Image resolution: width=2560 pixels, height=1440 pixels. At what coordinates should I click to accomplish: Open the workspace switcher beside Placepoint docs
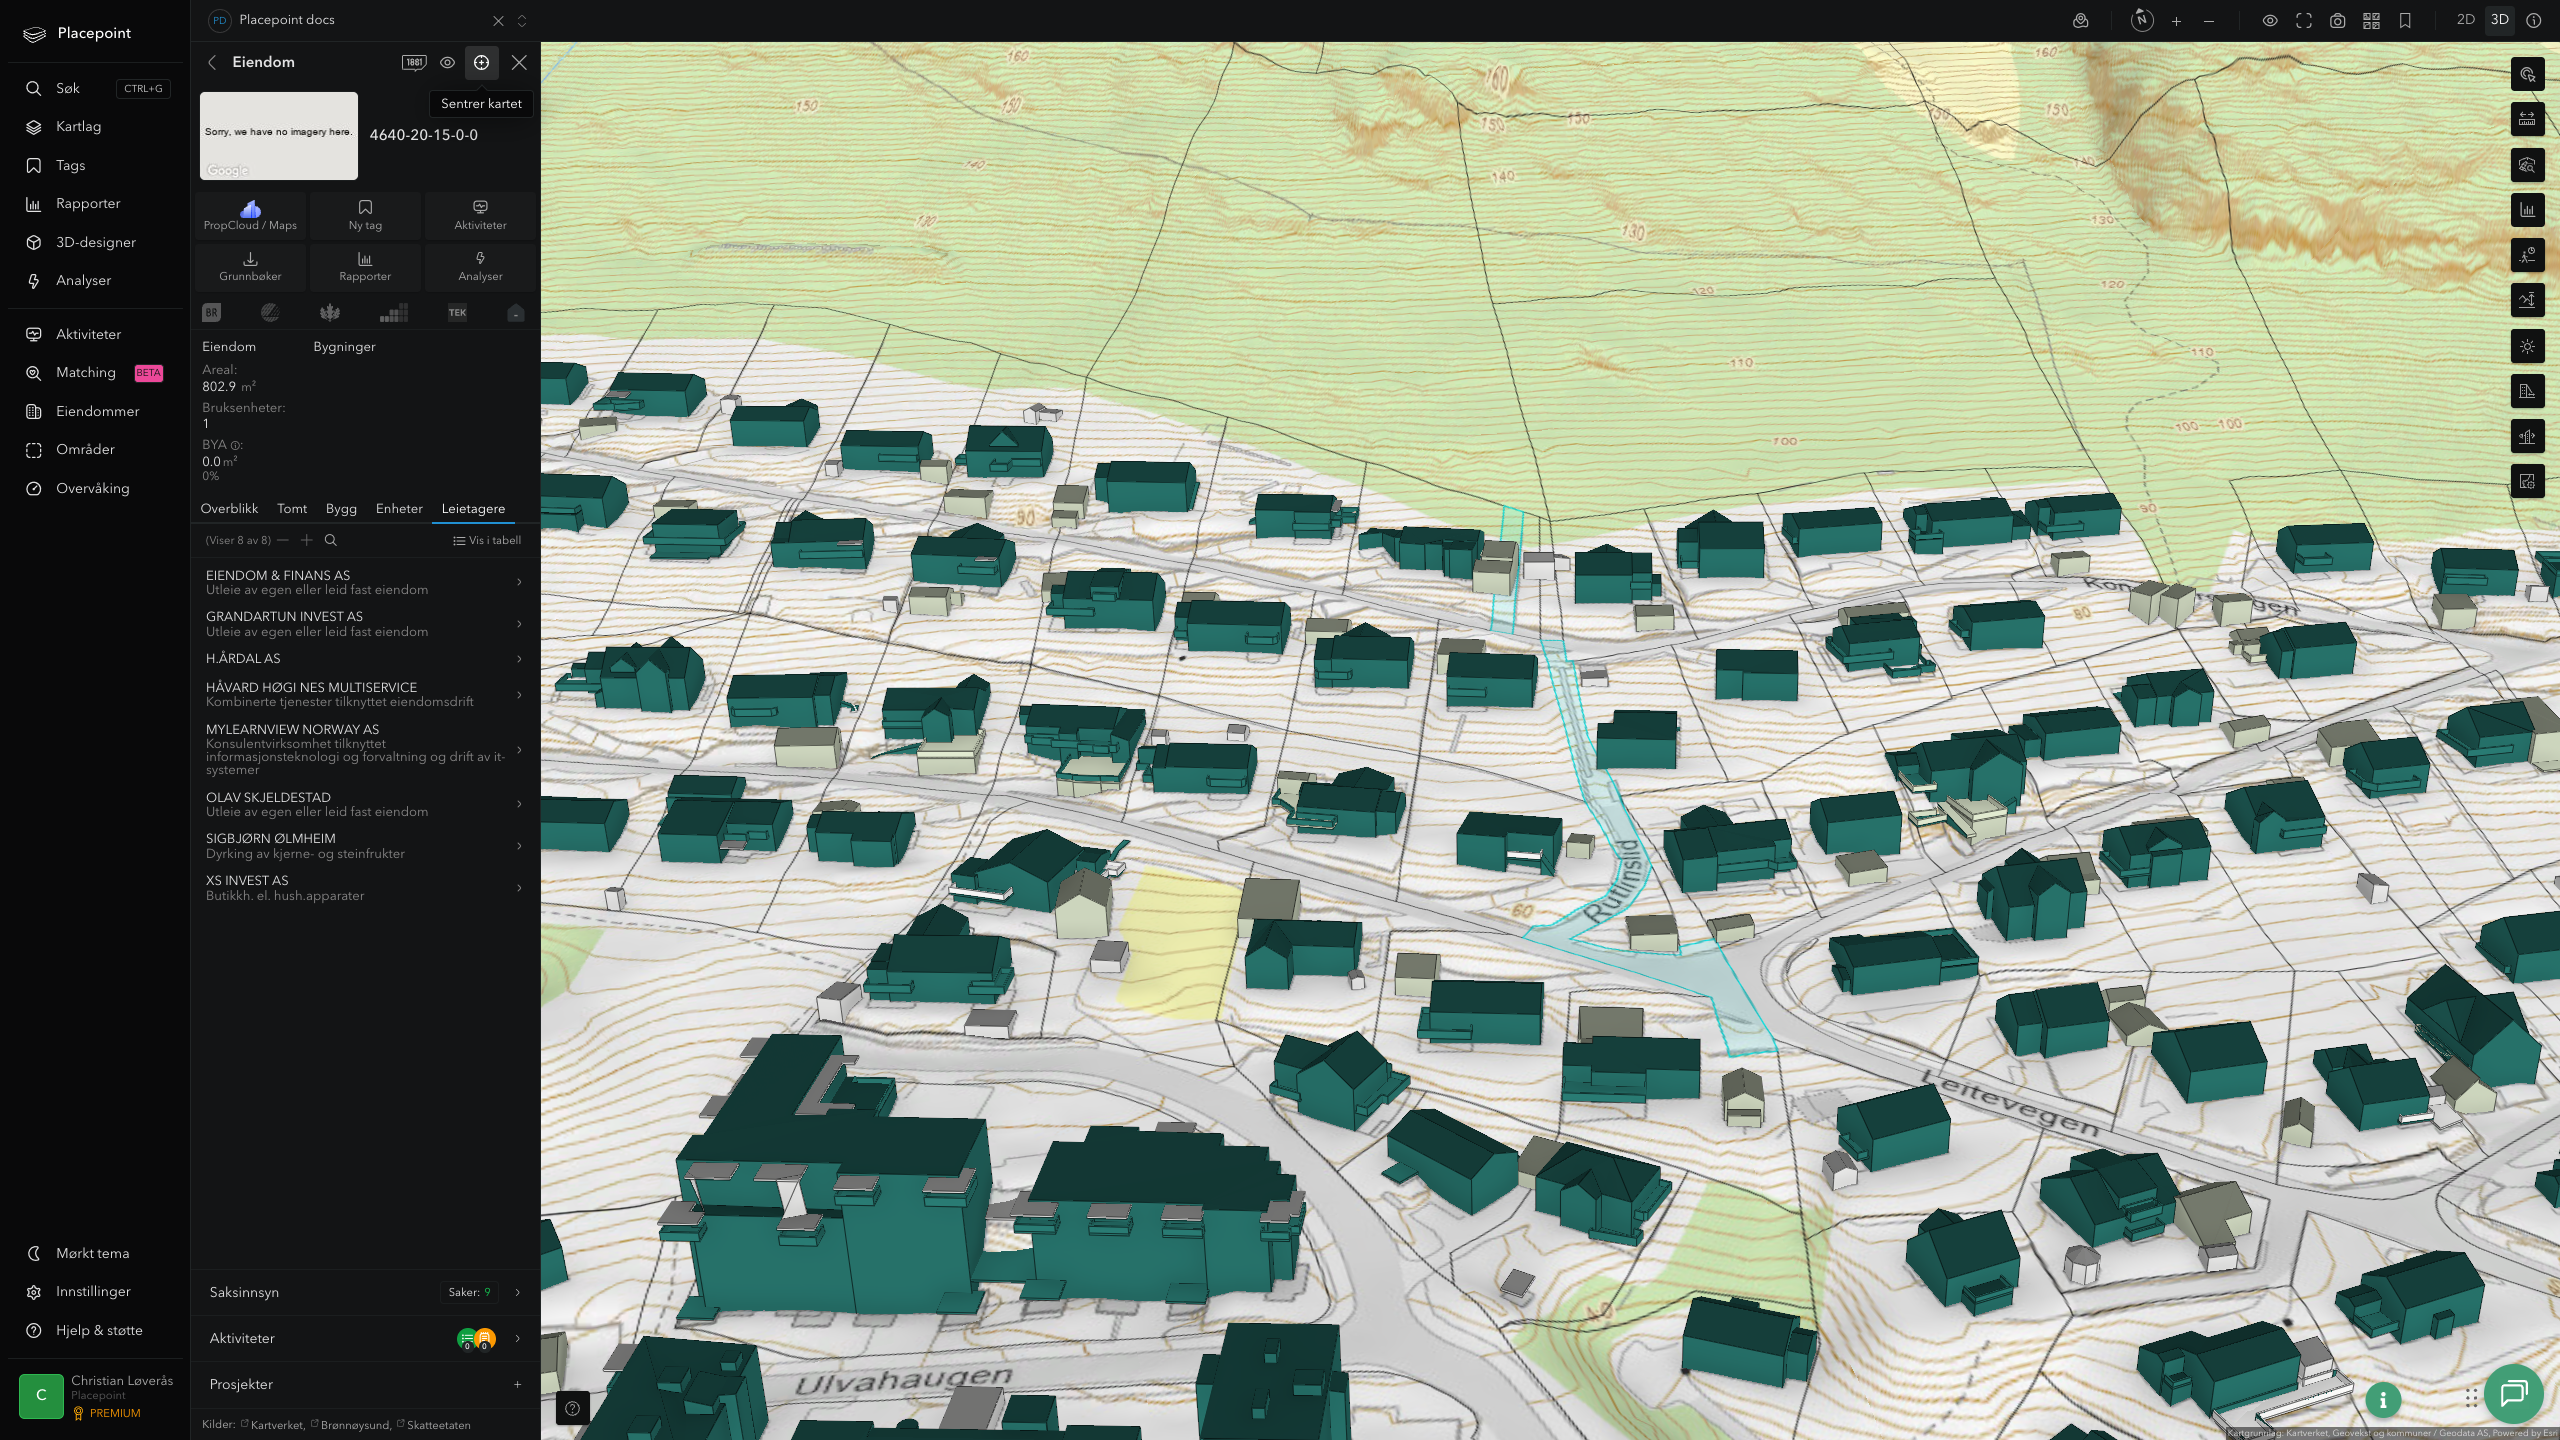pyautogui.click(x=521, y=20)
